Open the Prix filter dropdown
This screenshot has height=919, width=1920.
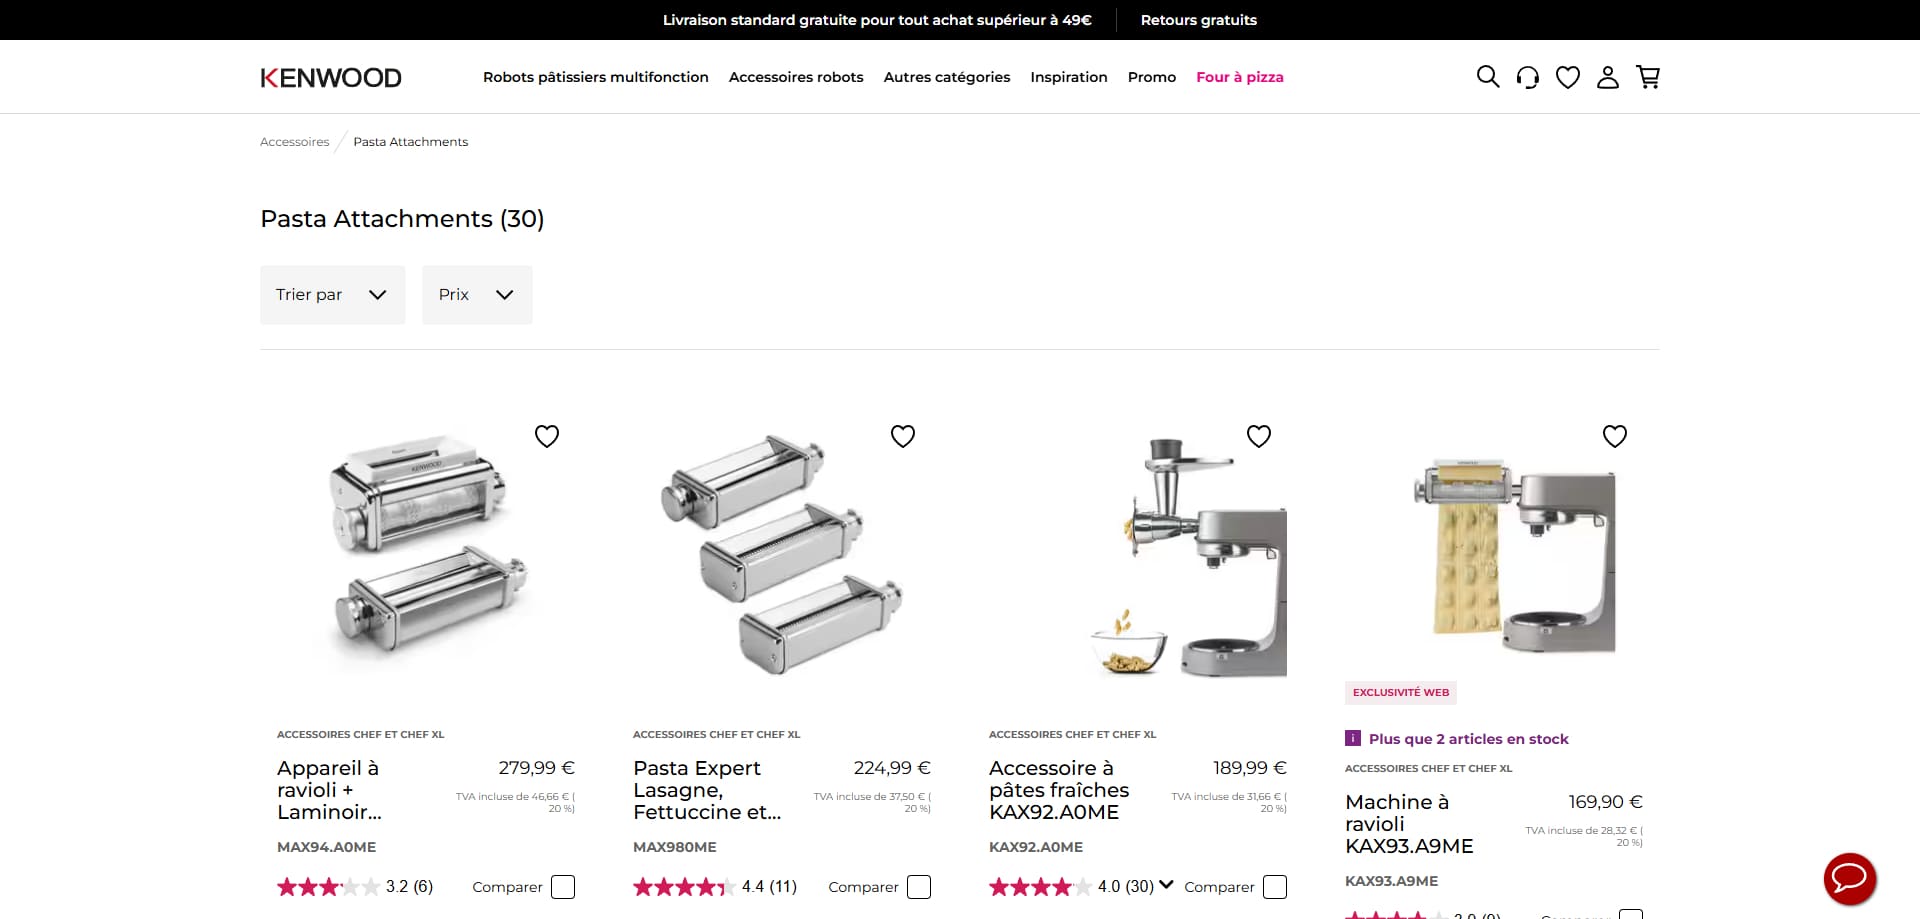click(477, 295)
